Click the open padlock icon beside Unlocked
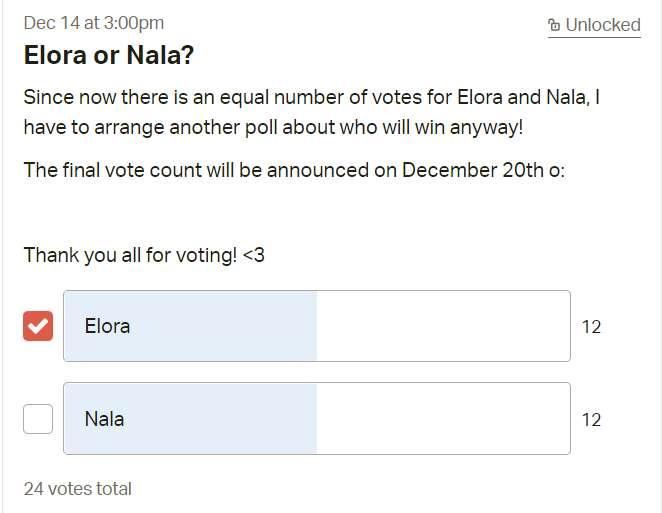Viewport: 662px width, 513px height. (554, 25)
